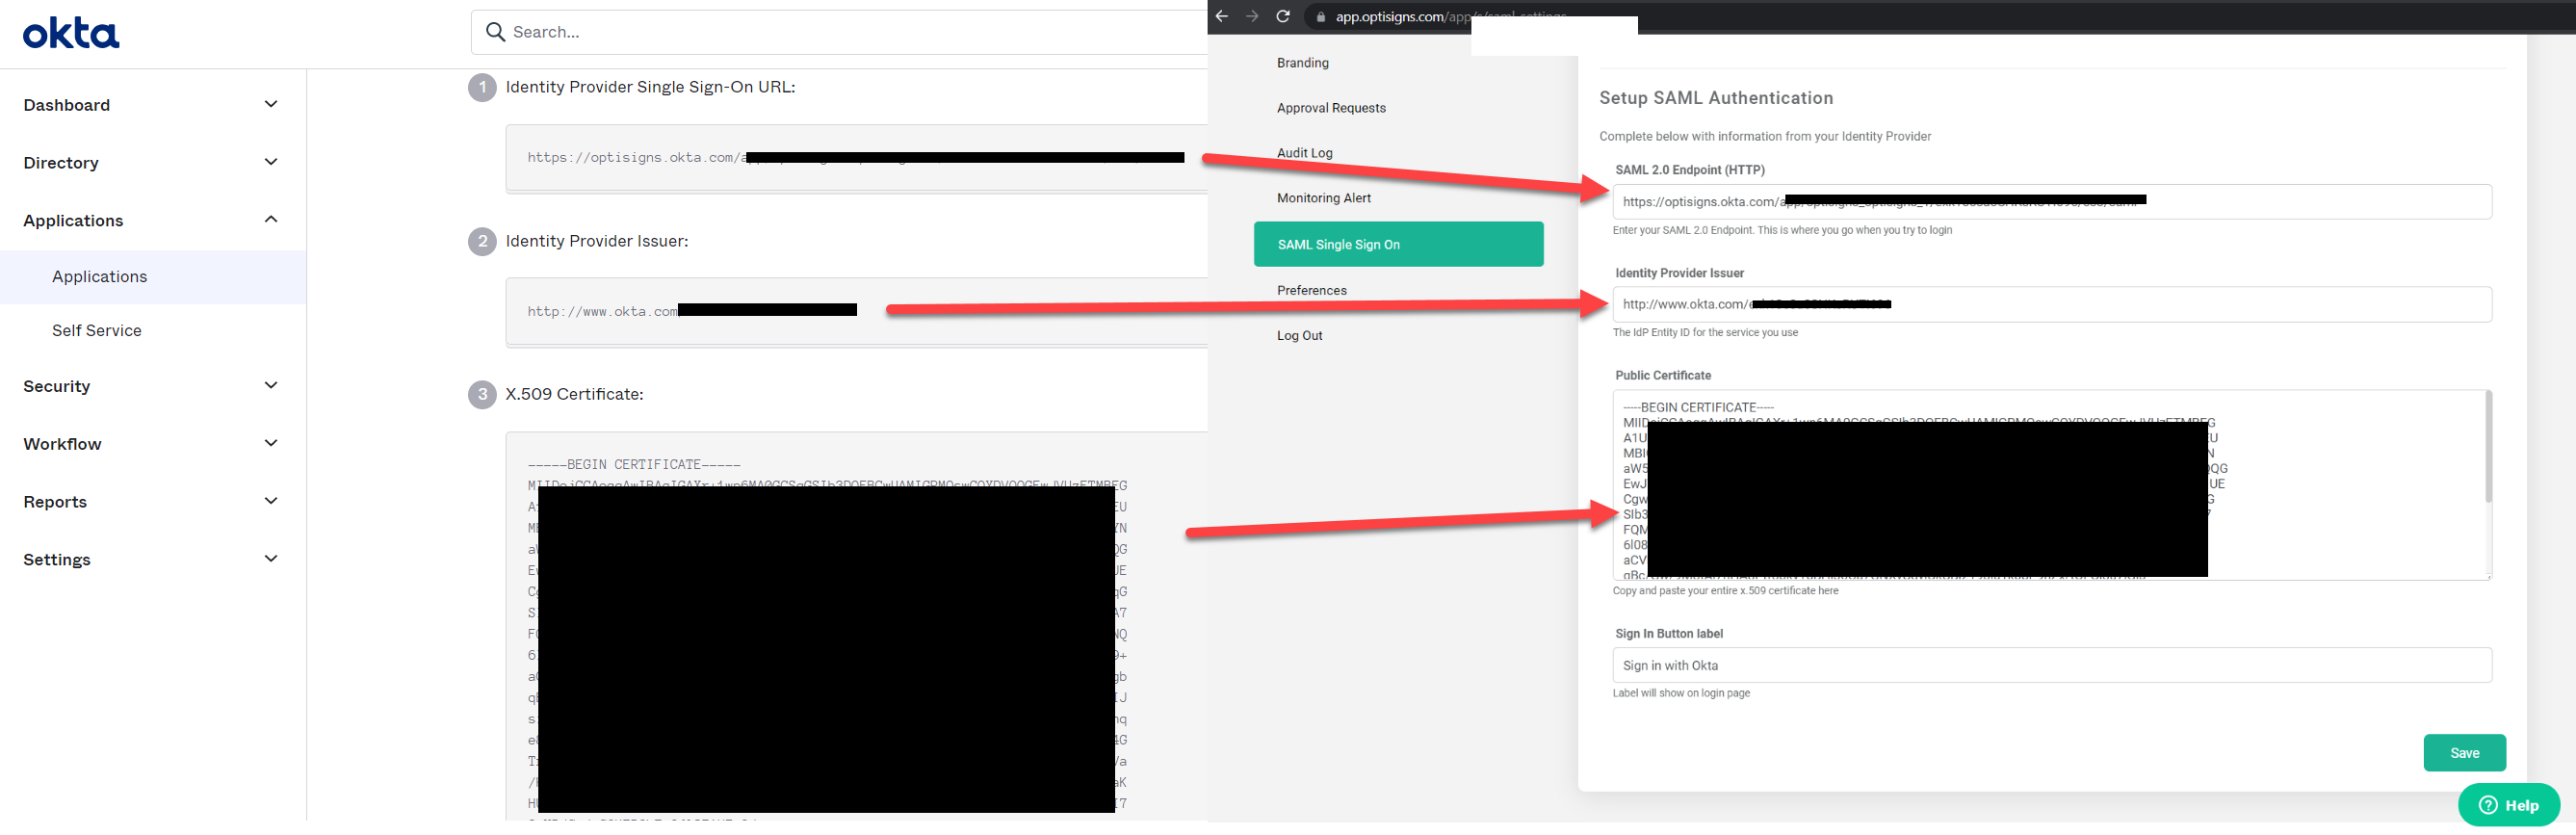Open Approval Requests in OptiSigns menu
Viewport: 2576px width, 835px height.
(1331, 108)
